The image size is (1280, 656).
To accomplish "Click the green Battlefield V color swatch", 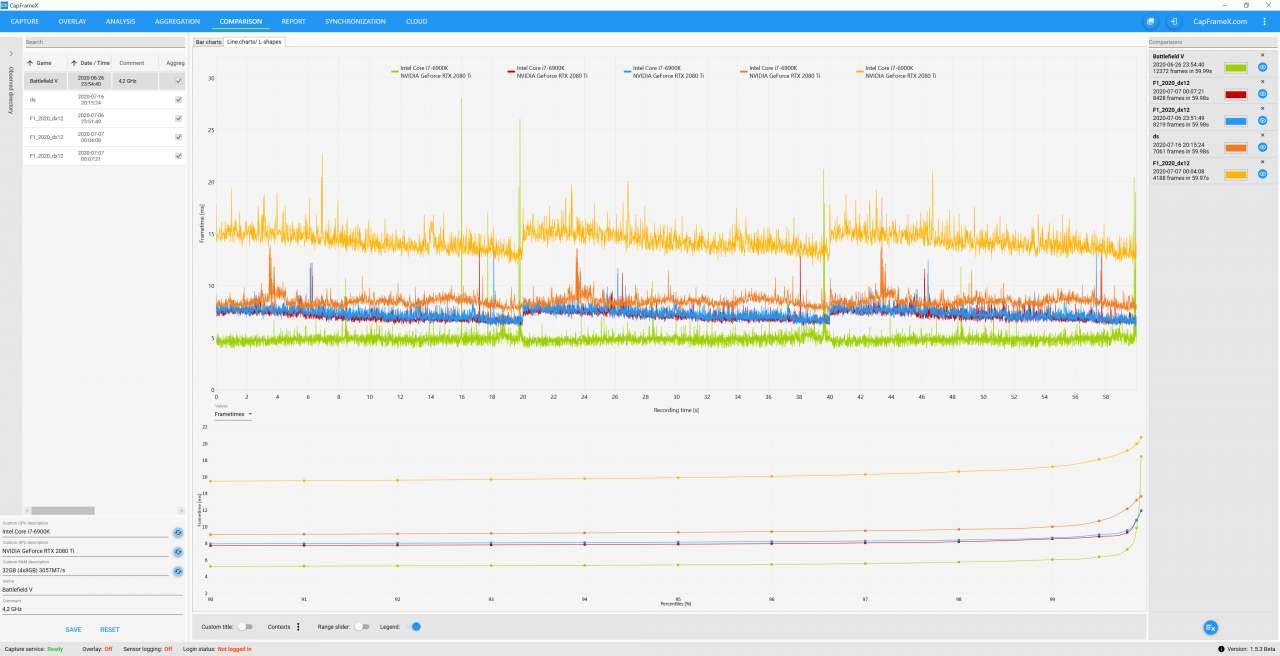I will tap(1236, 68).
